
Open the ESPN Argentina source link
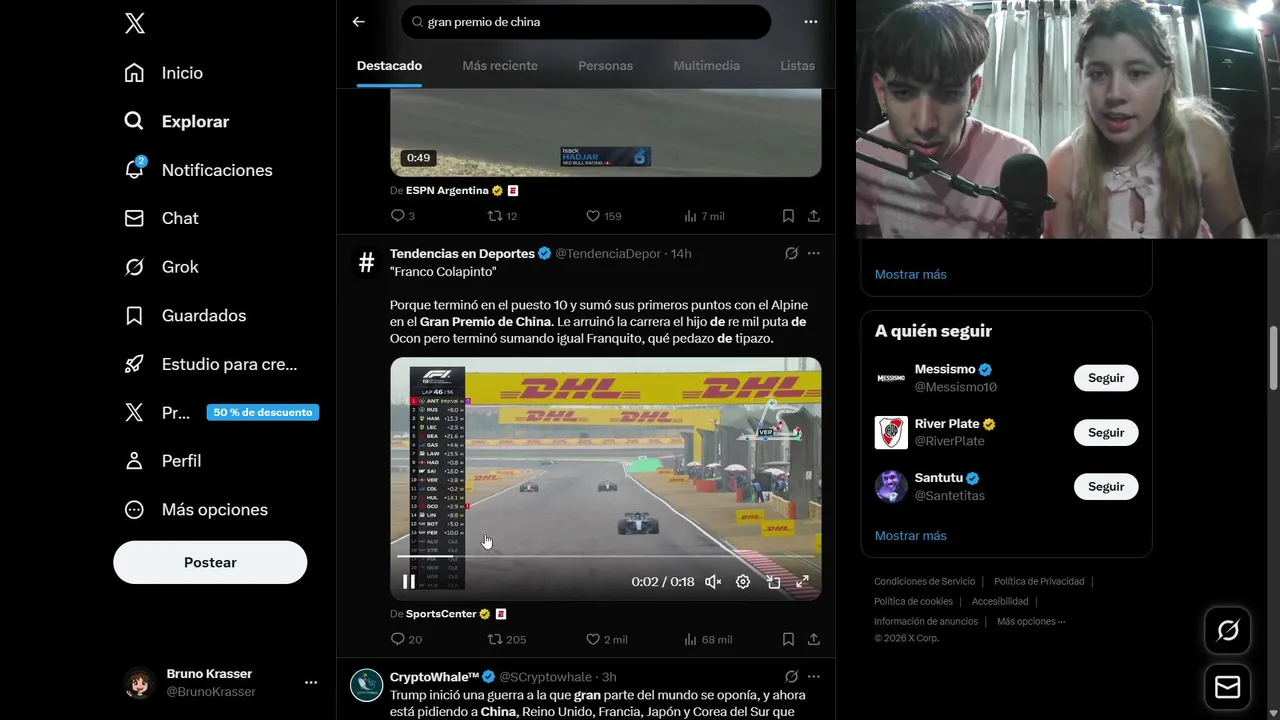447,190
